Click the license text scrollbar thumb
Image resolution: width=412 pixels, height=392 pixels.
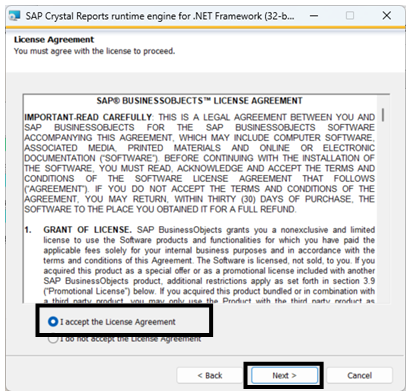(383, 115)
